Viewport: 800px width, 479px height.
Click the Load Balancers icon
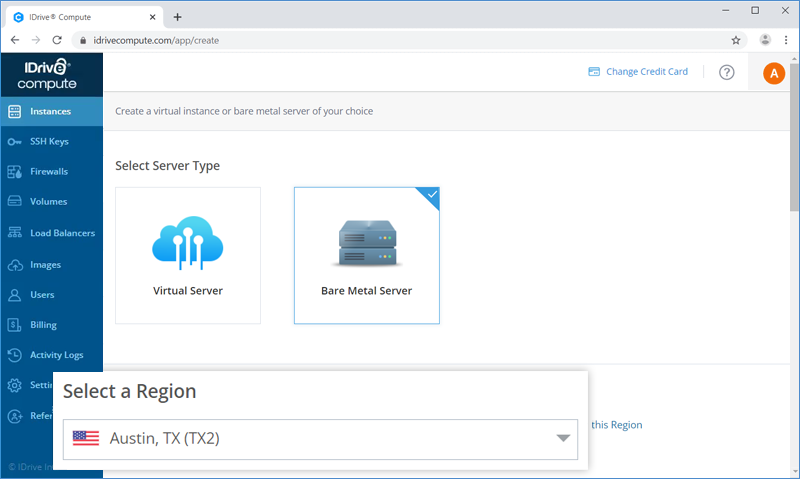15,233
